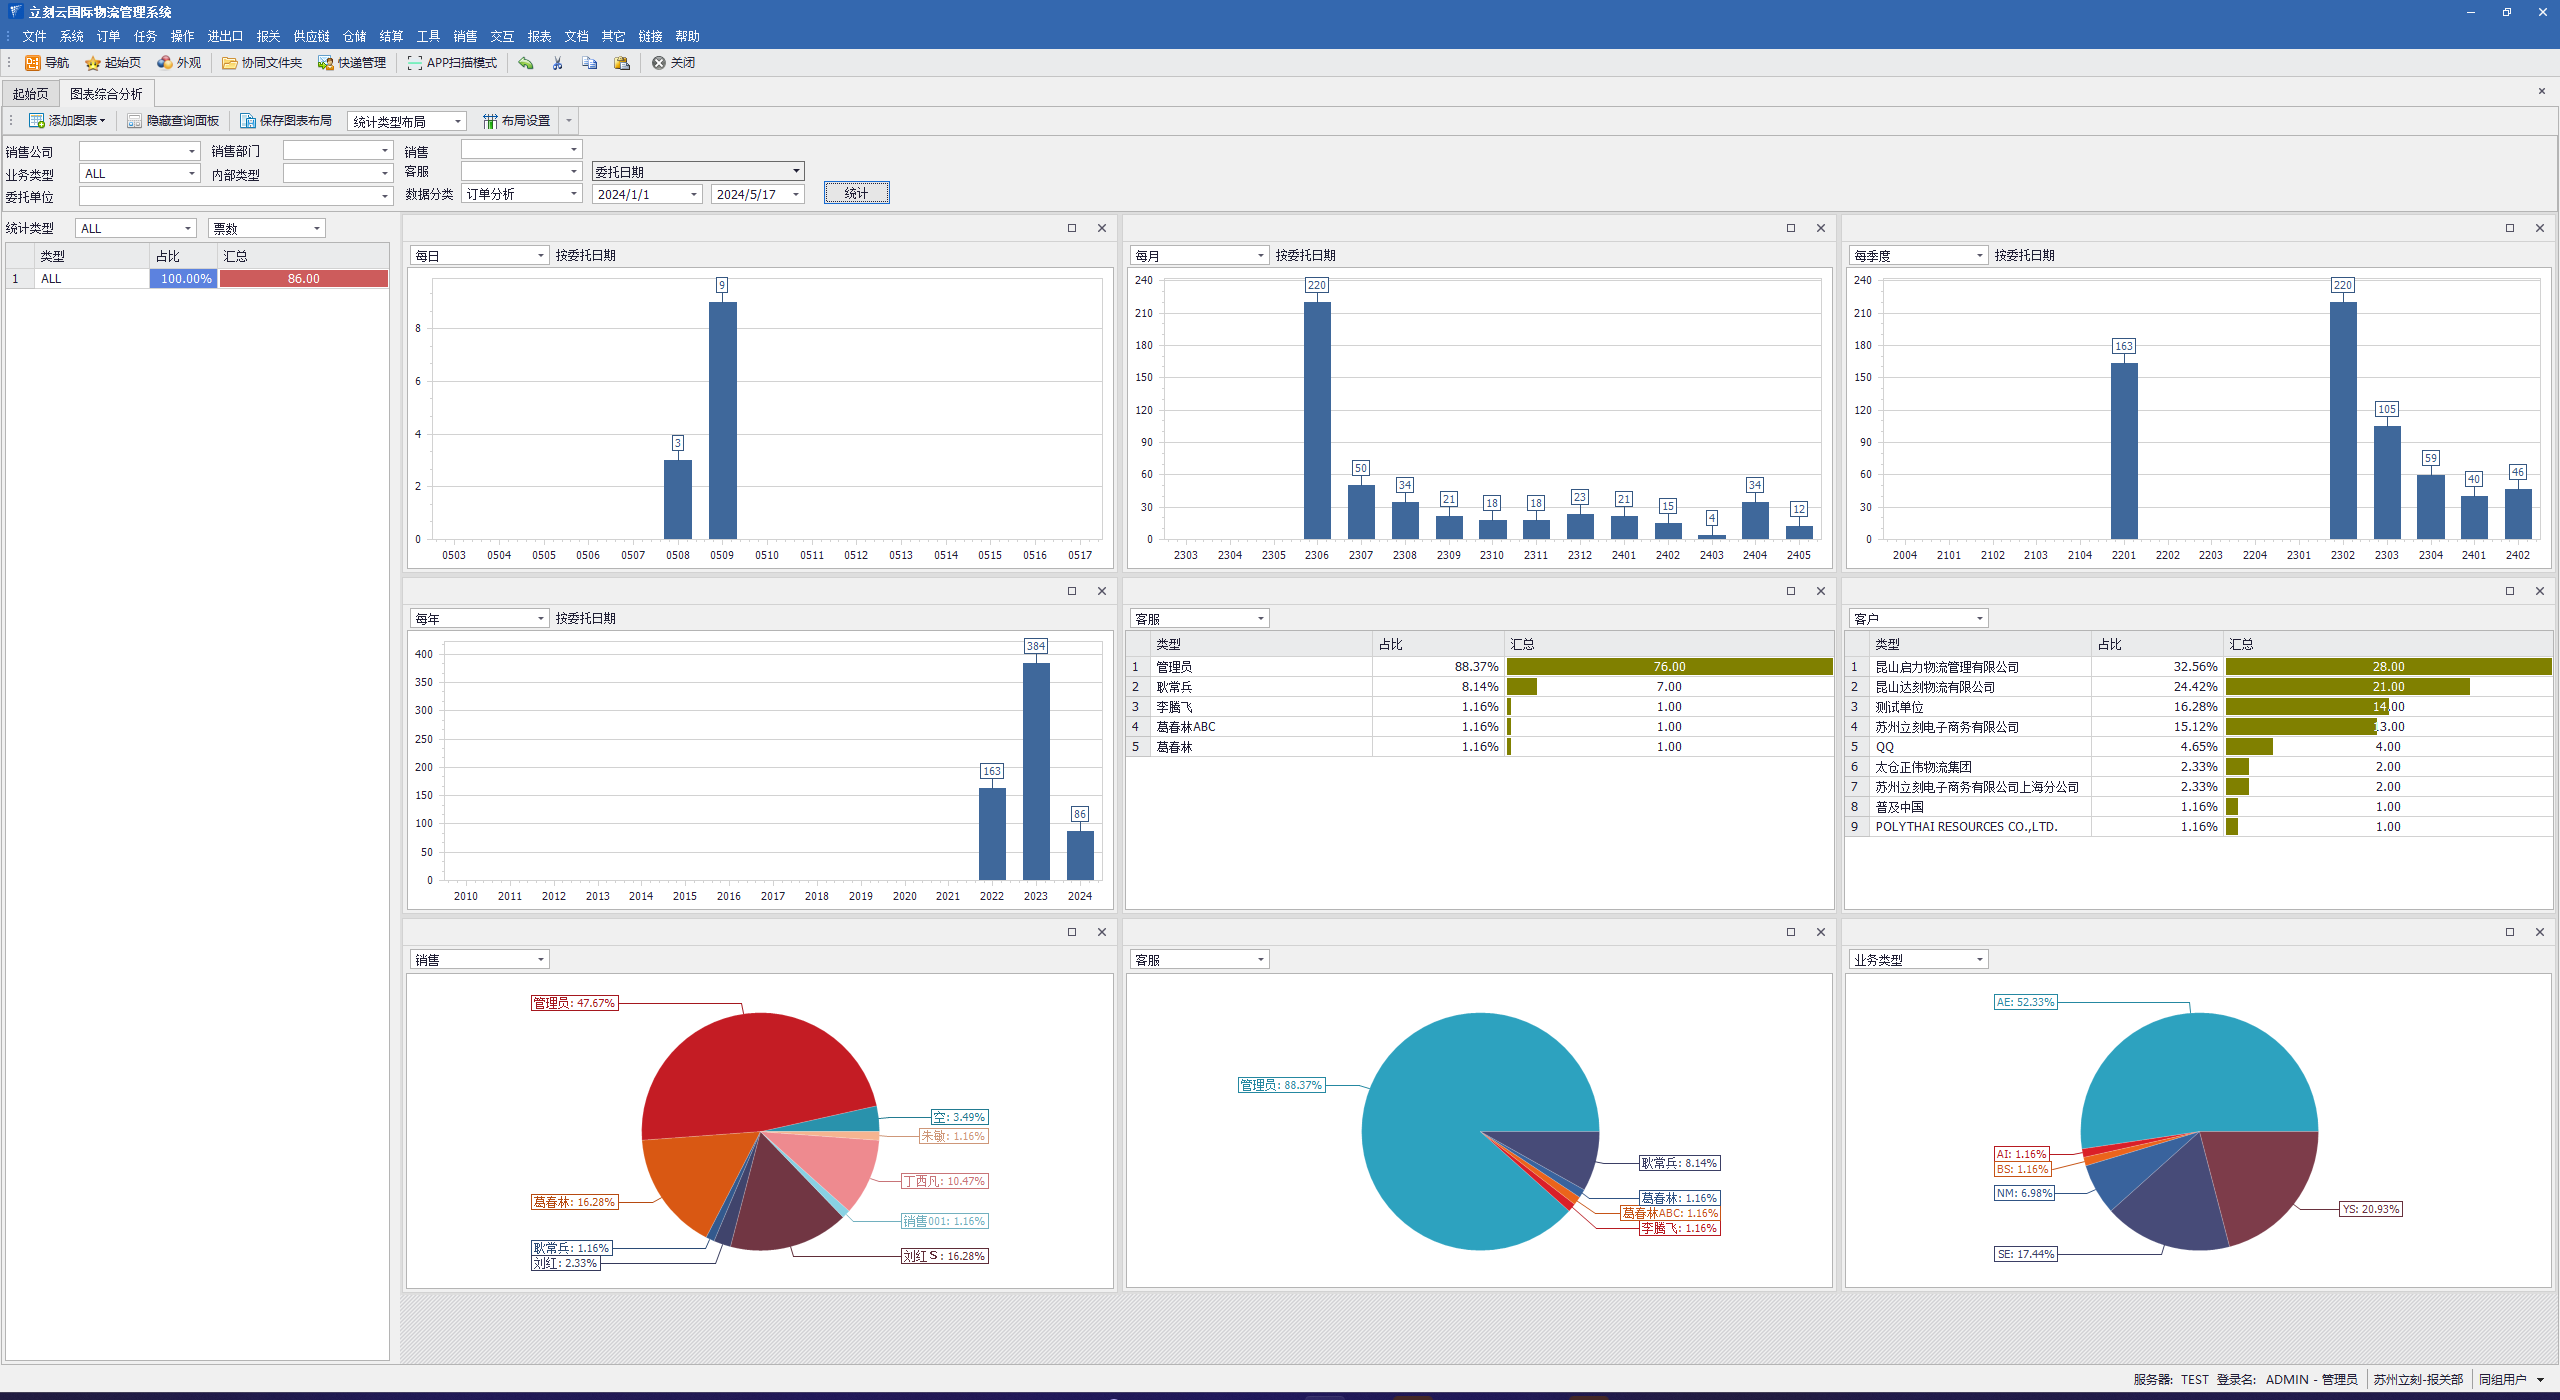Viewport: 2560px width, 1400px height.
Task: Open 快递管理 express management
Action: point(352,63)
